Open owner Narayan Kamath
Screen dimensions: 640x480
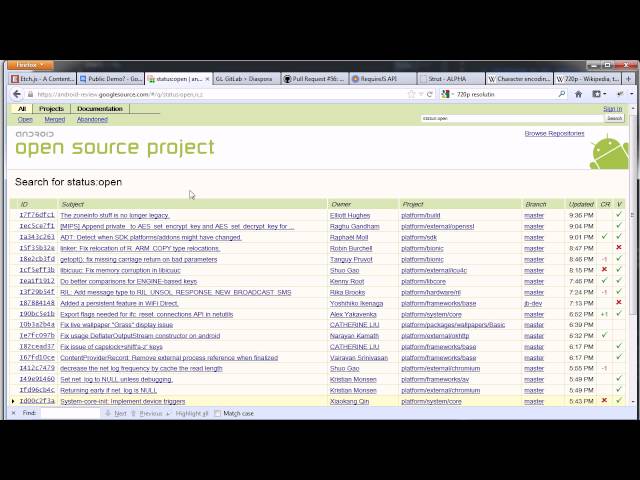coord(354,336)
